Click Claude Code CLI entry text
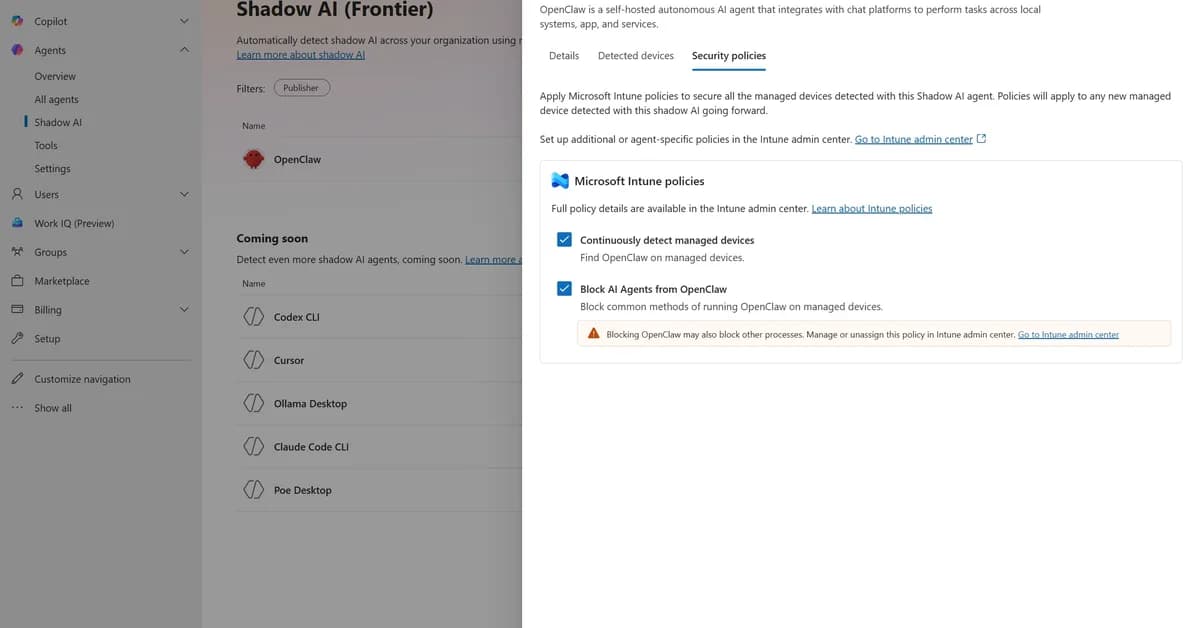Image resolution: width=1200 pixels, height=628 pixels. [x=311, y=447]
